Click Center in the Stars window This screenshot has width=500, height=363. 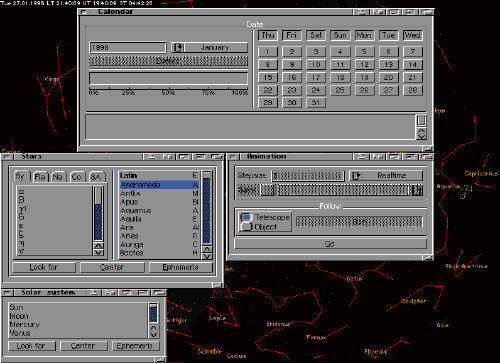click(112, 267)
